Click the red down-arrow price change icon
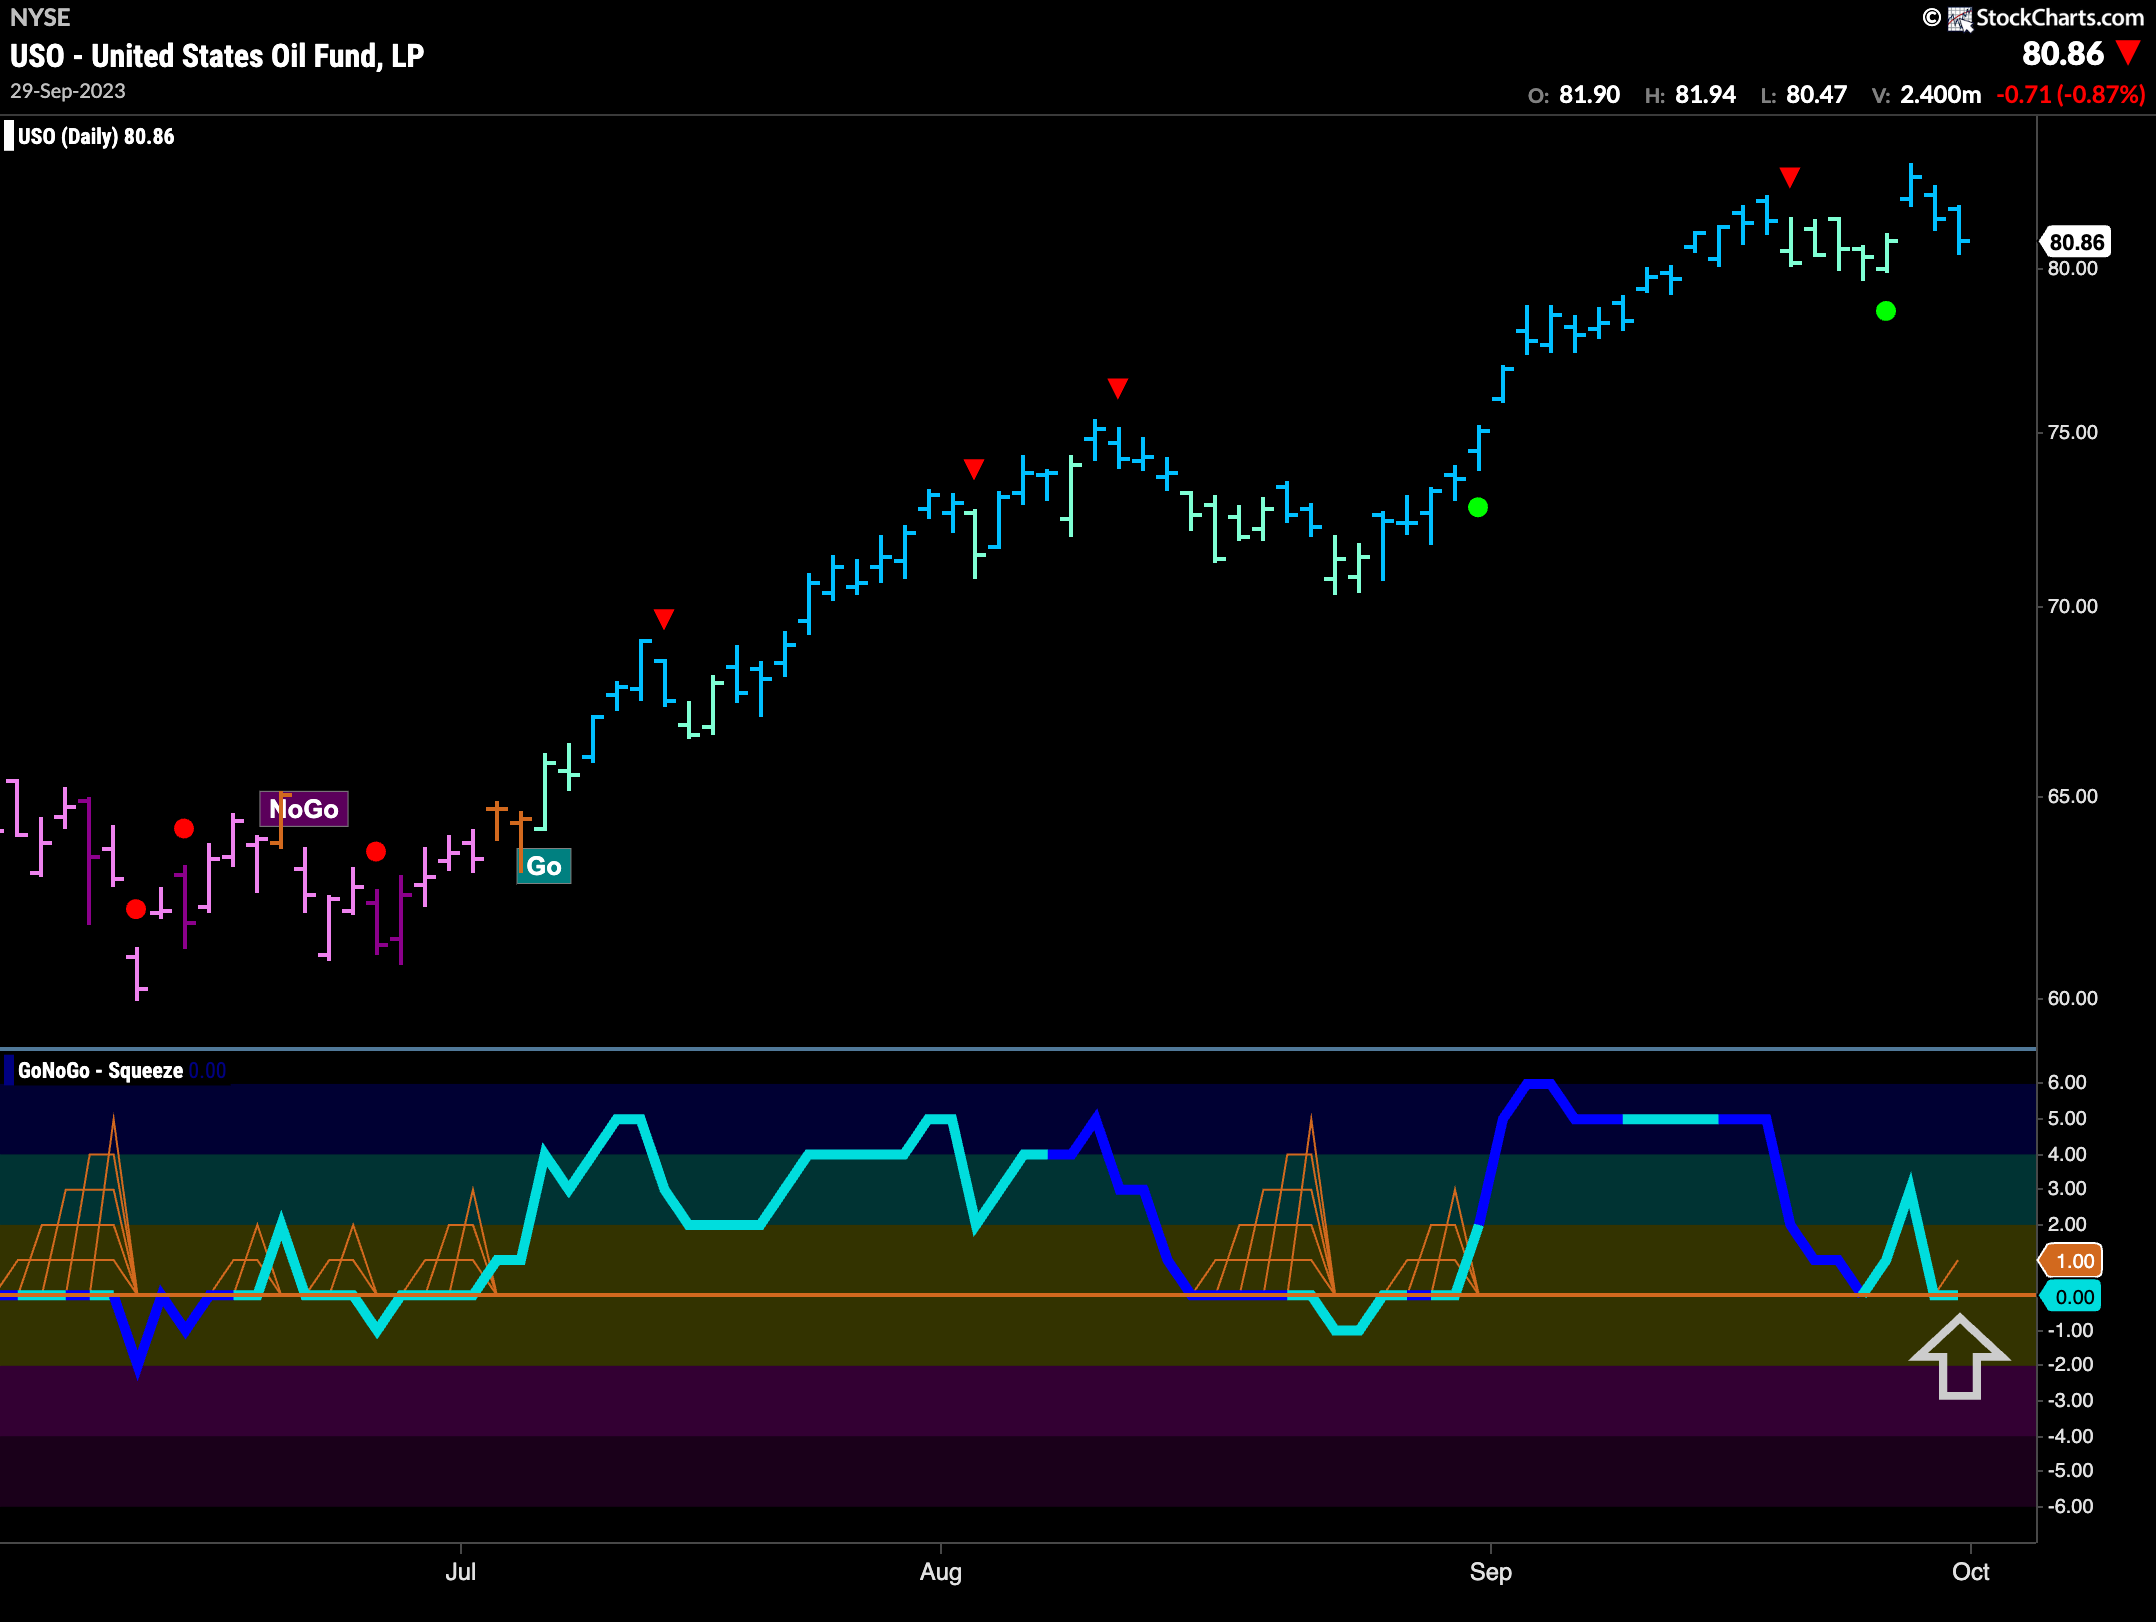Image resolution: width=2156 pixels, height=1622 pixels. [2129, 53]
